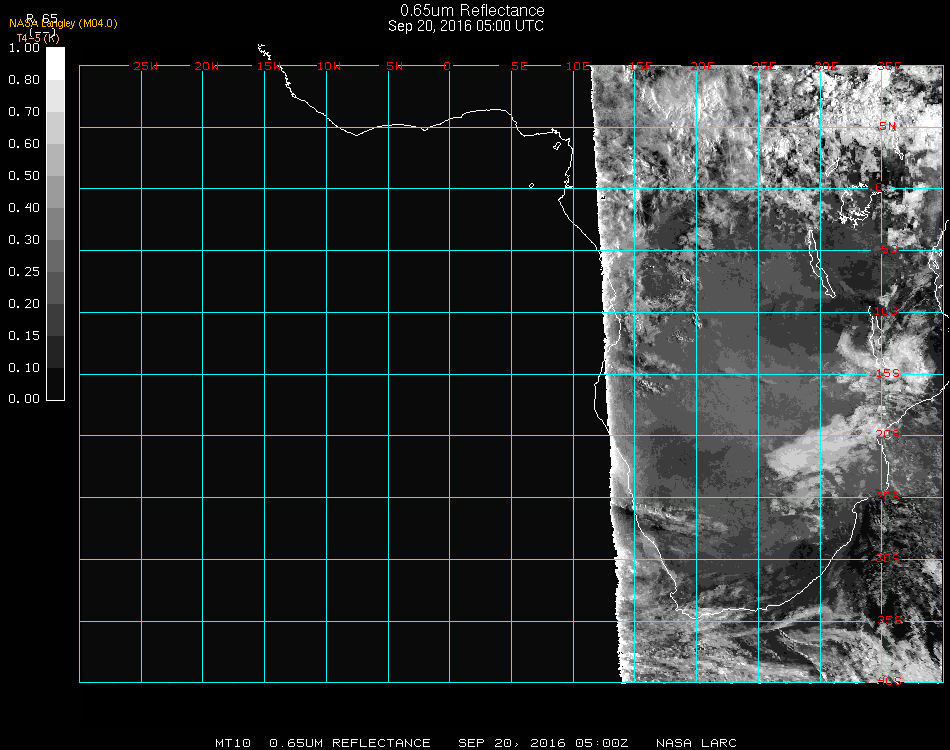Screen dimensions: 950x750
Task: Click the '20W' longitude label
Action: tap(207, 66)
